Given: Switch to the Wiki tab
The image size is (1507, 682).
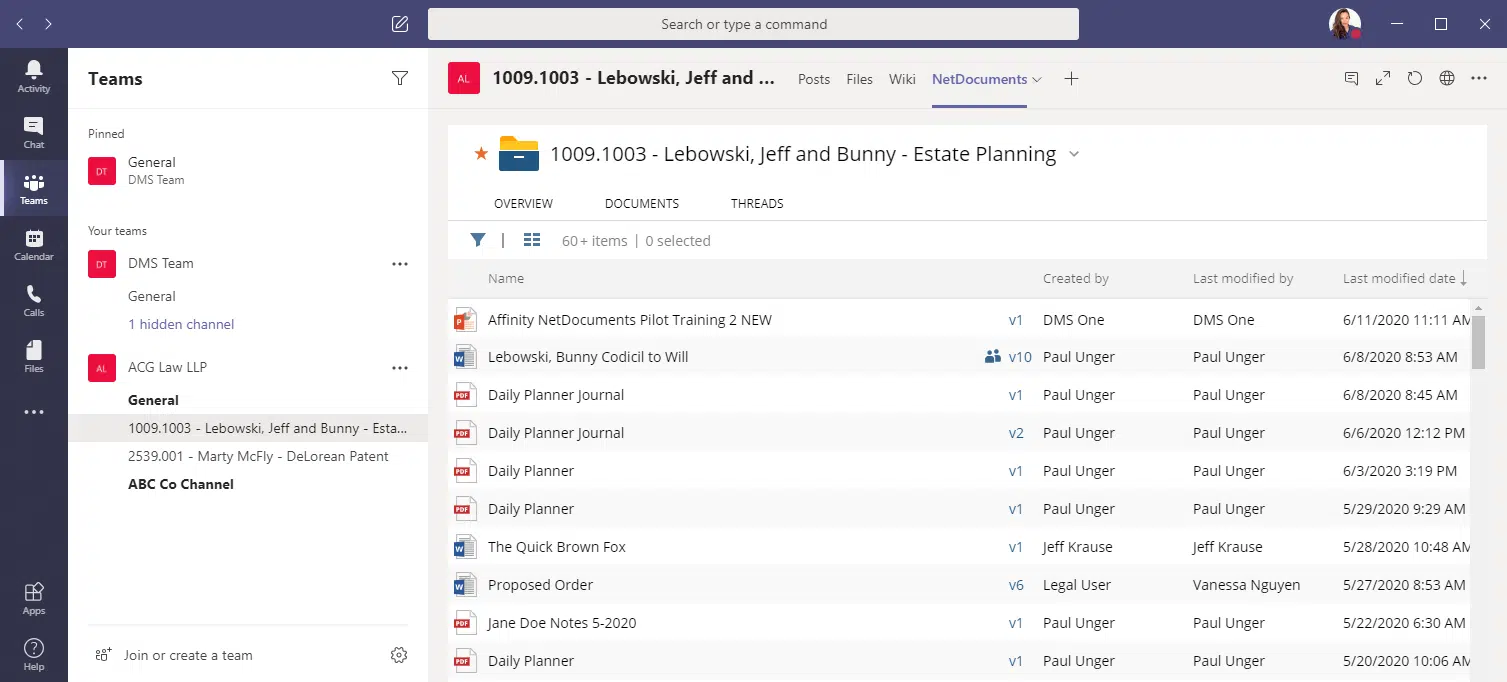Looking at the screenshot, I should [x=902, y=79].
